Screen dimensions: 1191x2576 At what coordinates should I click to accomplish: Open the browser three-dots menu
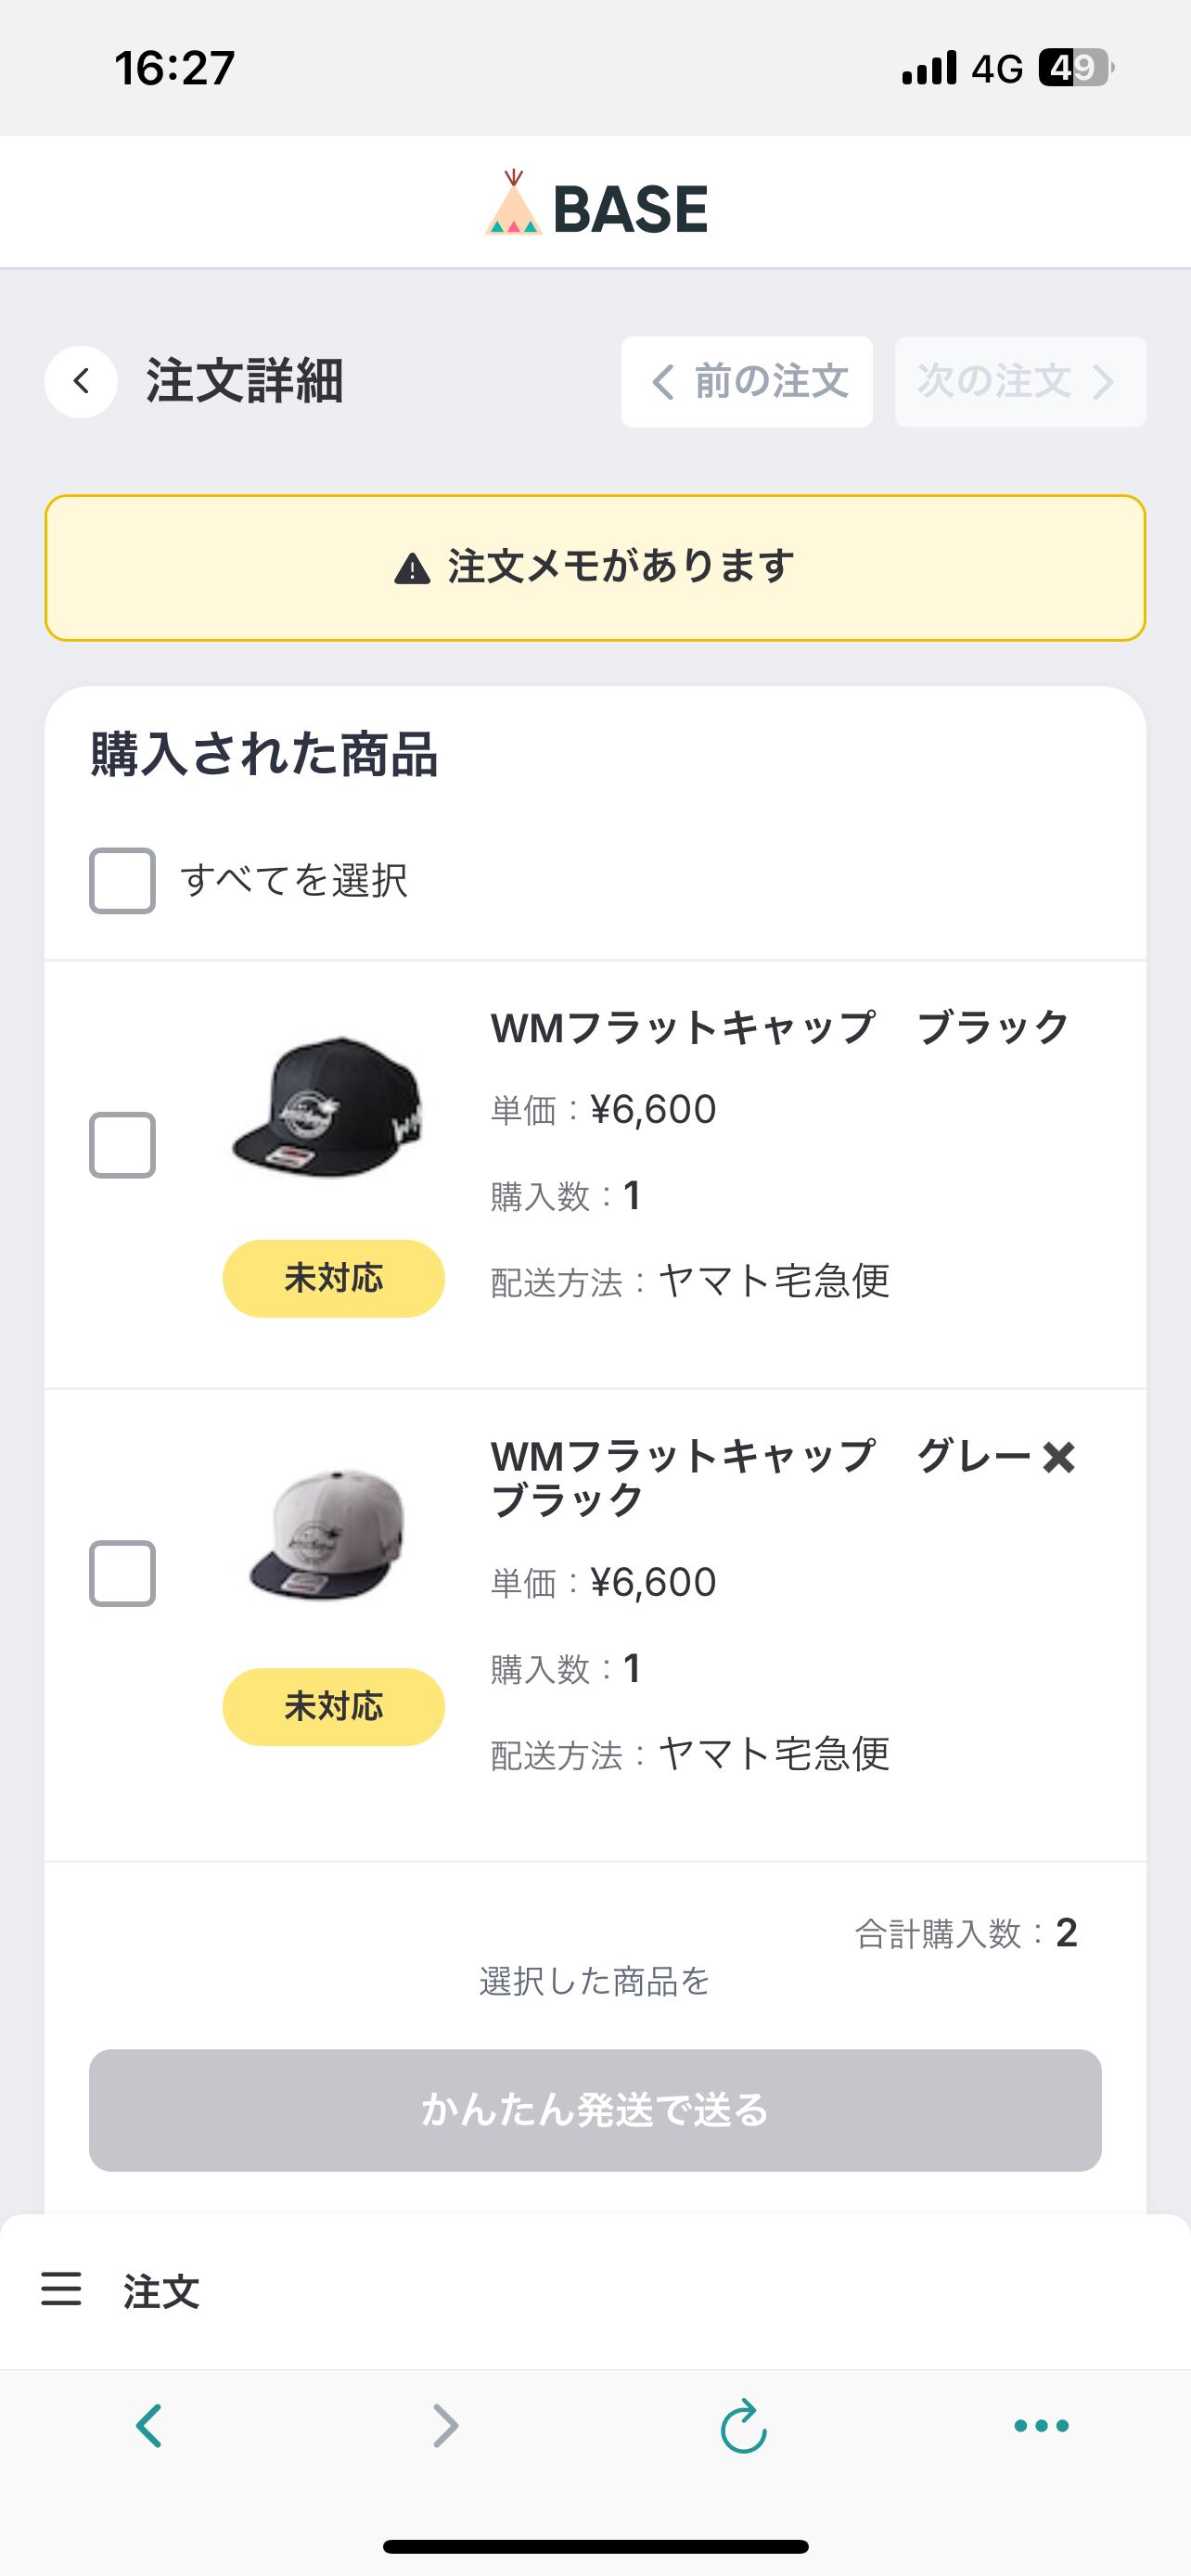[1041, 2425]
